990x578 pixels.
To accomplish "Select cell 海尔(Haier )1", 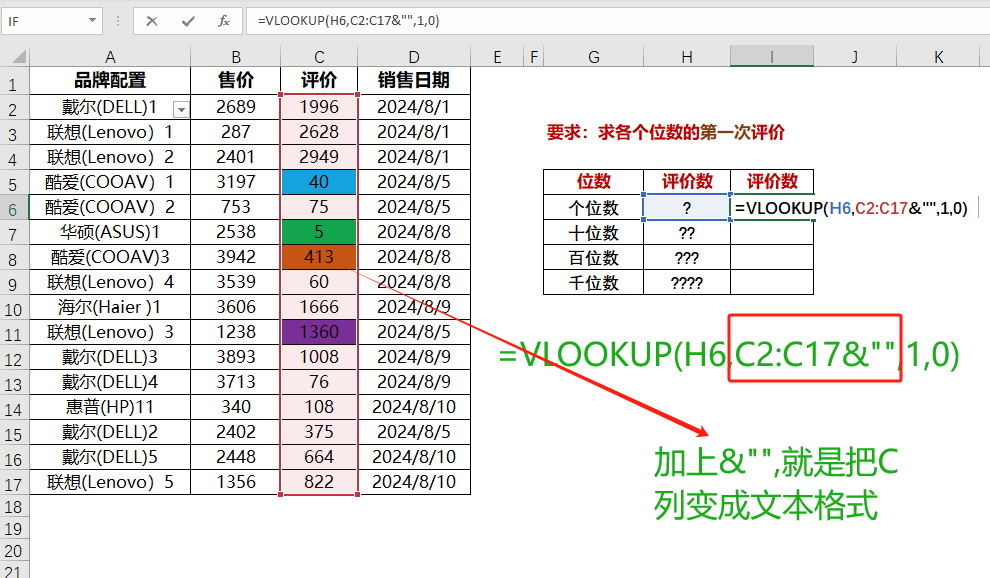I will pos(110,307).
